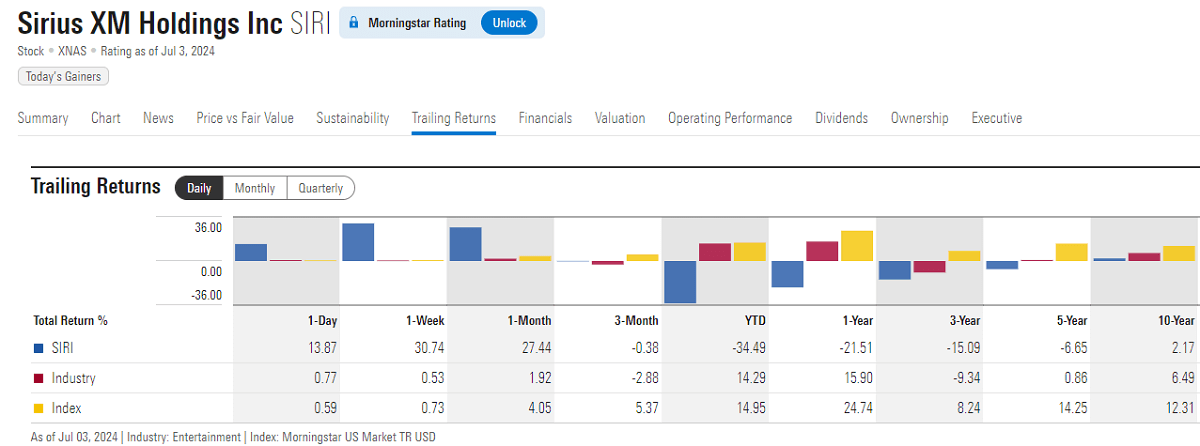Click the 1-Day column header
Viewport: 1200px width, 446px height.
pos(321,321)
